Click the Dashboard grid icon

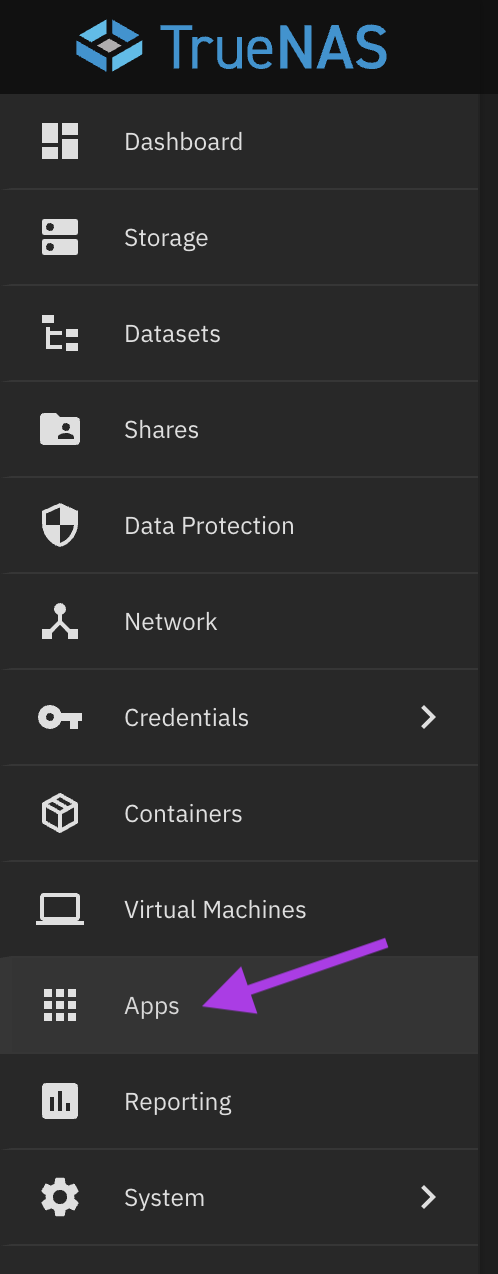point(60,141)
